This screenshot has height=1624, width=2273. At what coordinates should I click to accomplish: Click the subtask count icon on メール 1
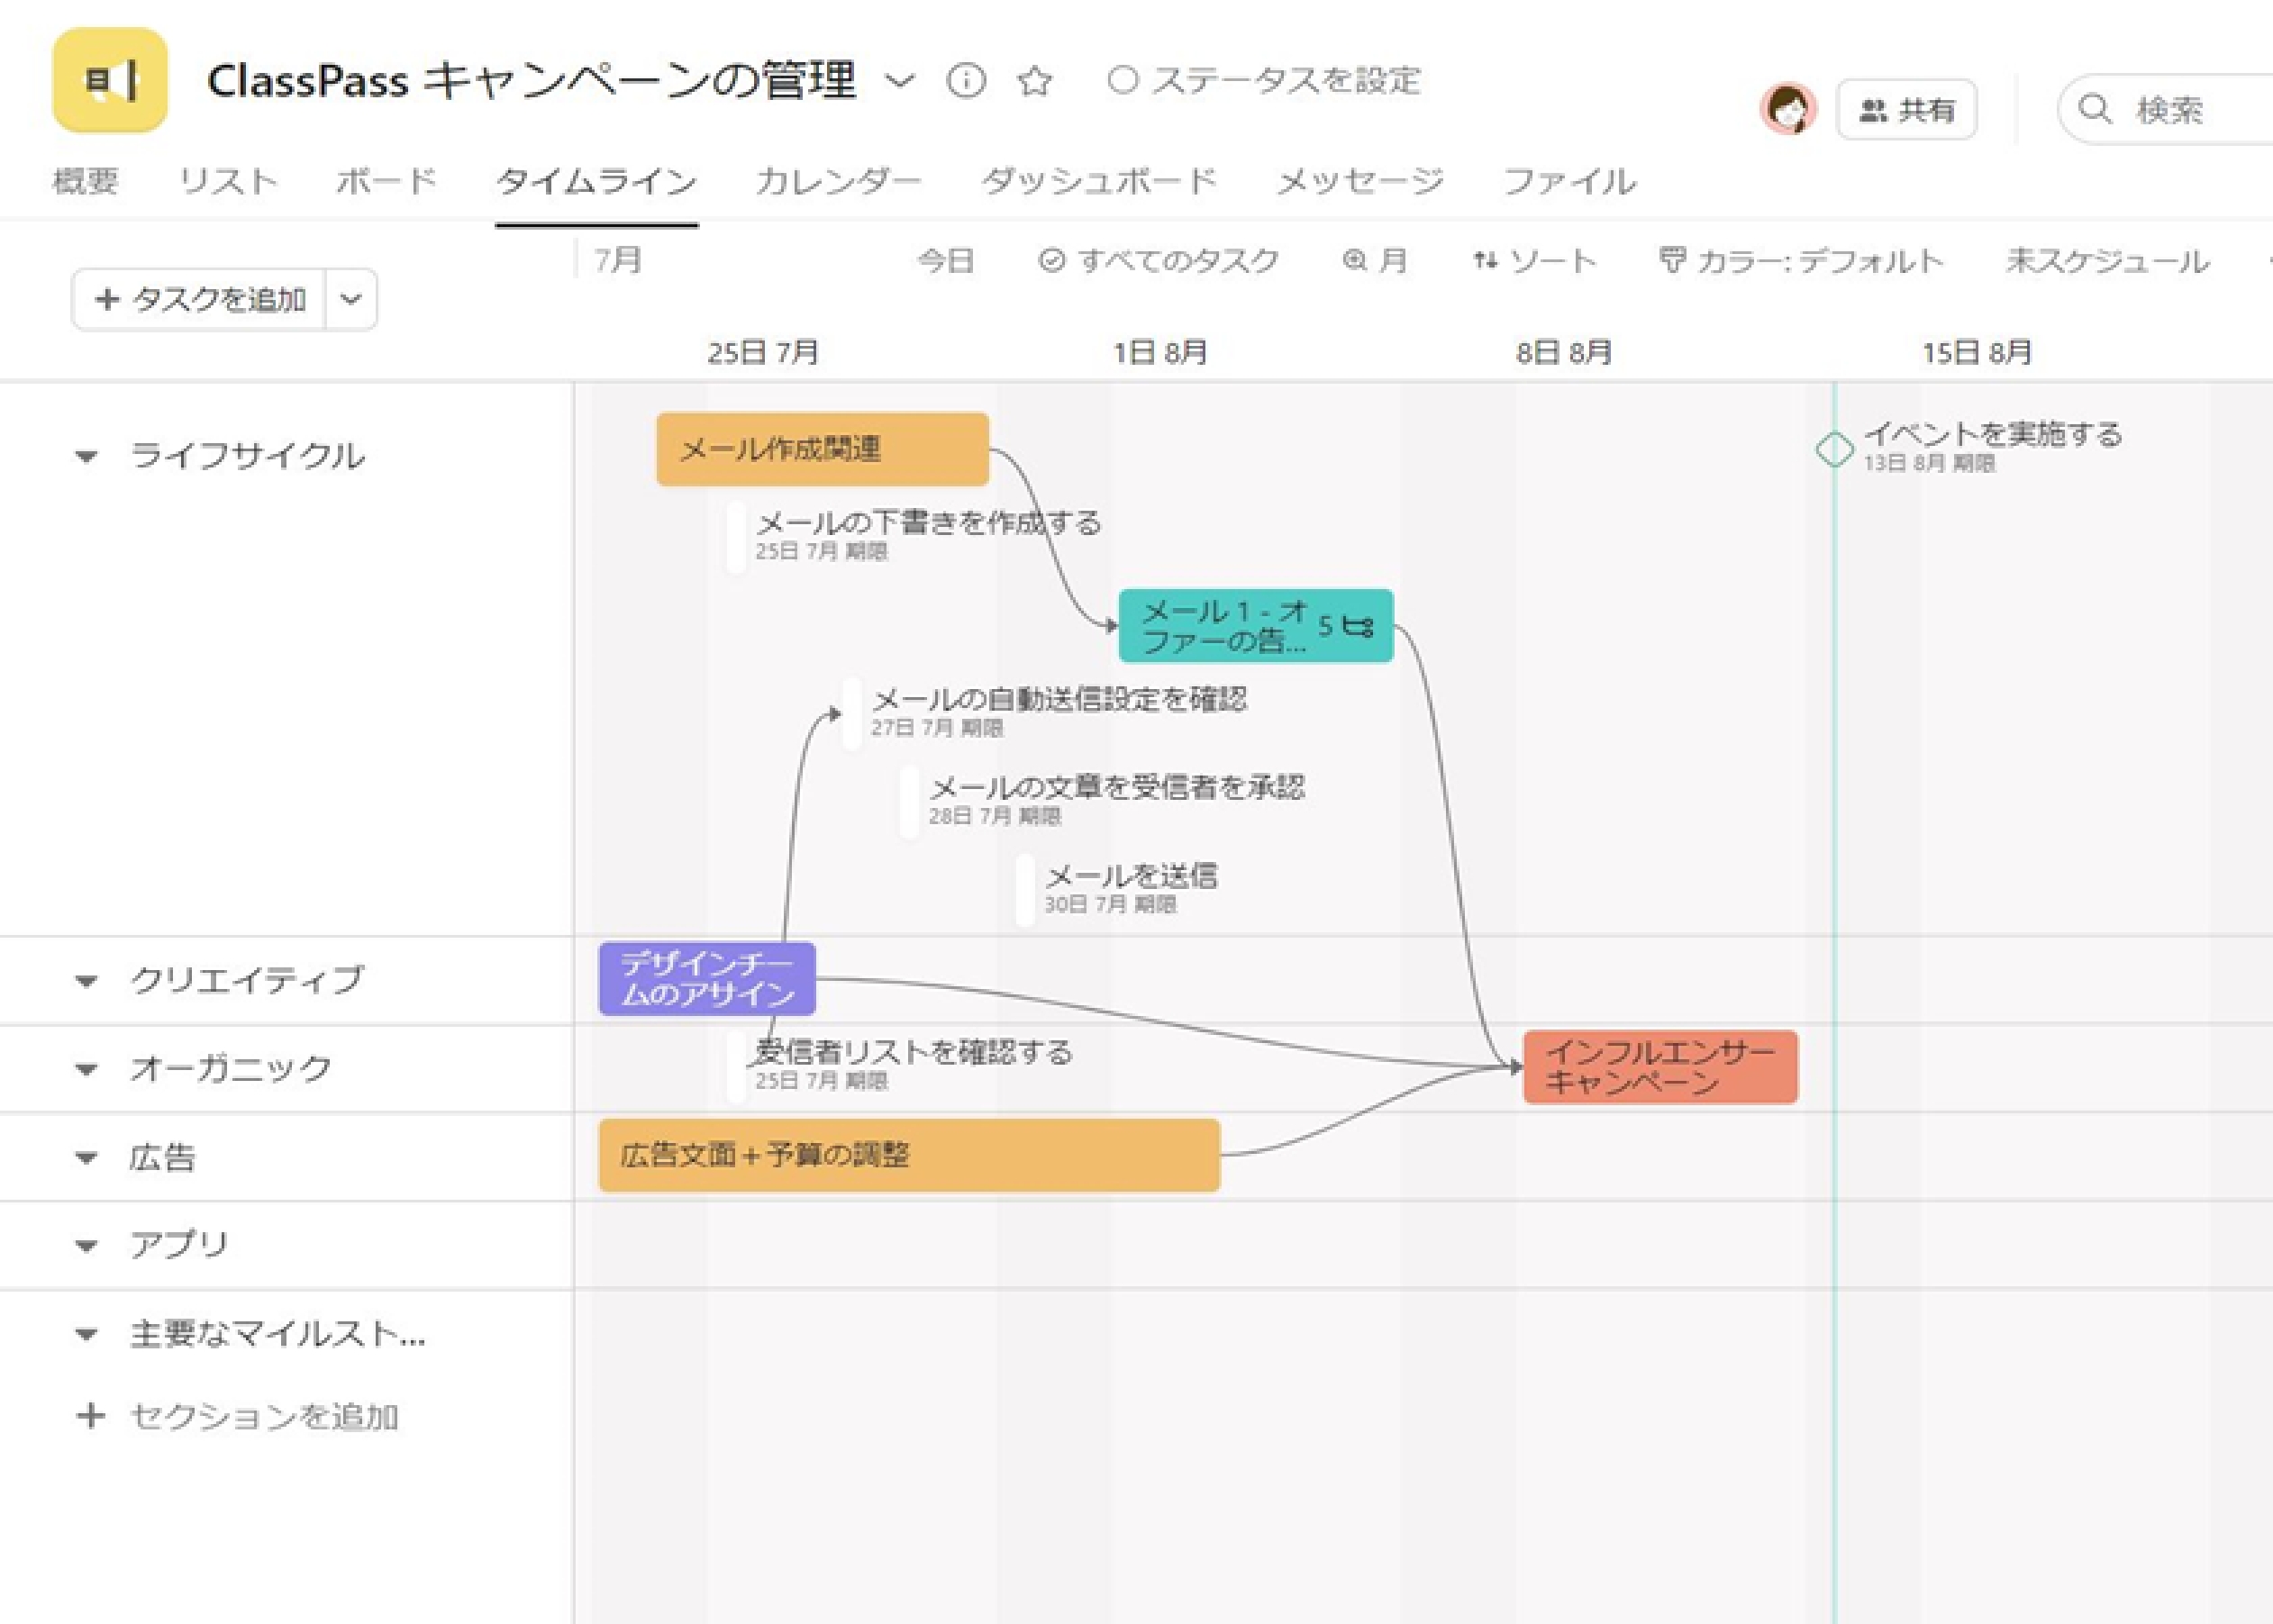1345,626
